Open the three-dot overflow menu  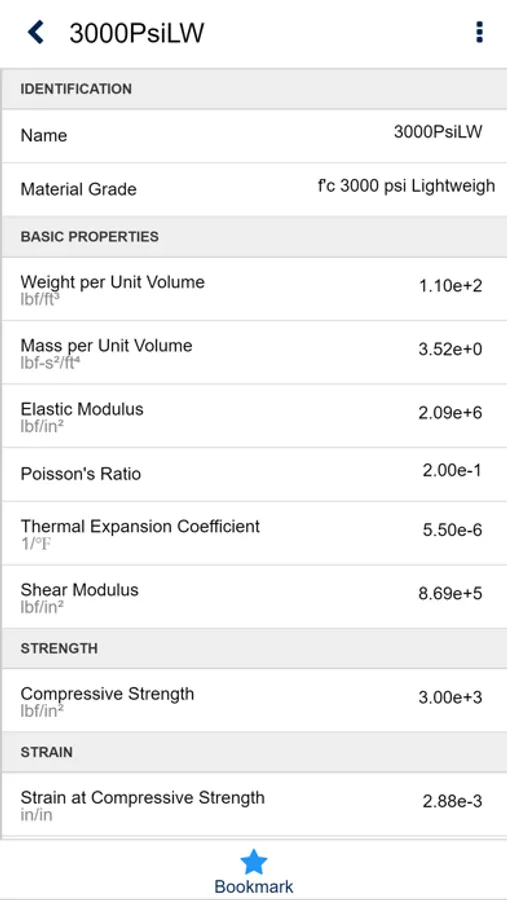479,33
